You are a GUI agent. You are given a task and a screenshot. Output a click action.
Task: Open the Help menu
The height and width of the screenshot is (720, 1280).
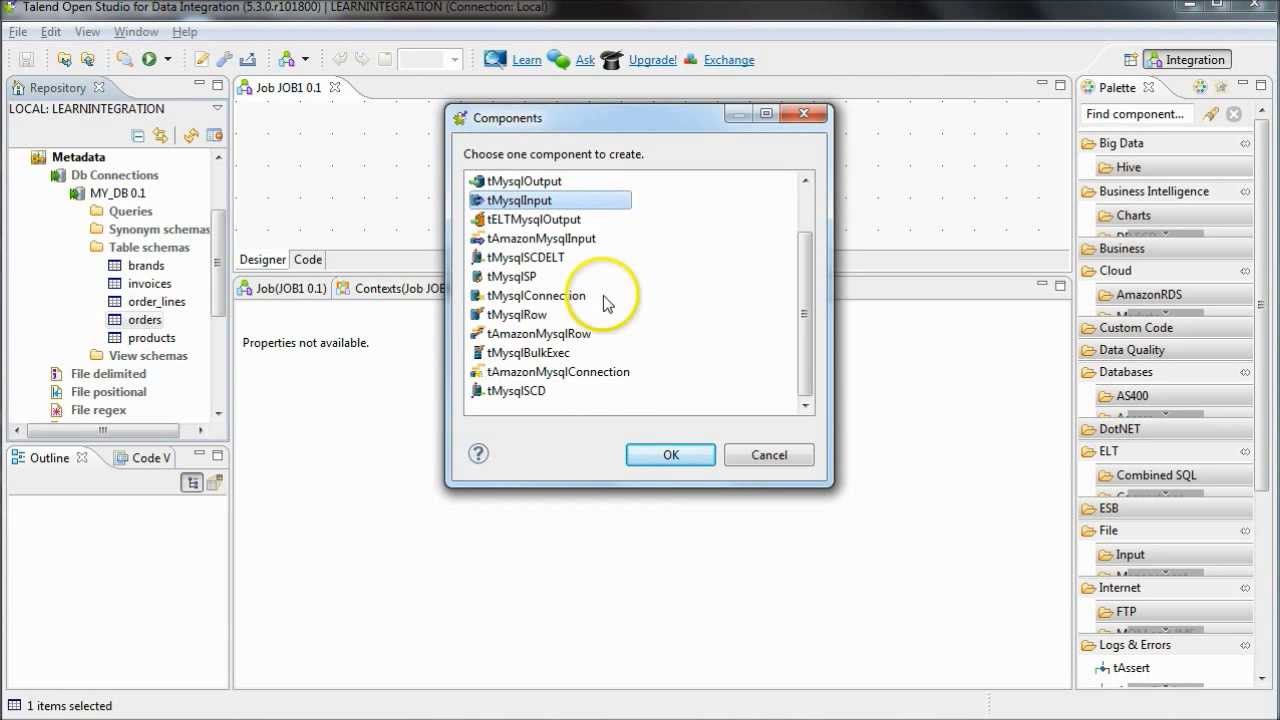click(185, 32)
